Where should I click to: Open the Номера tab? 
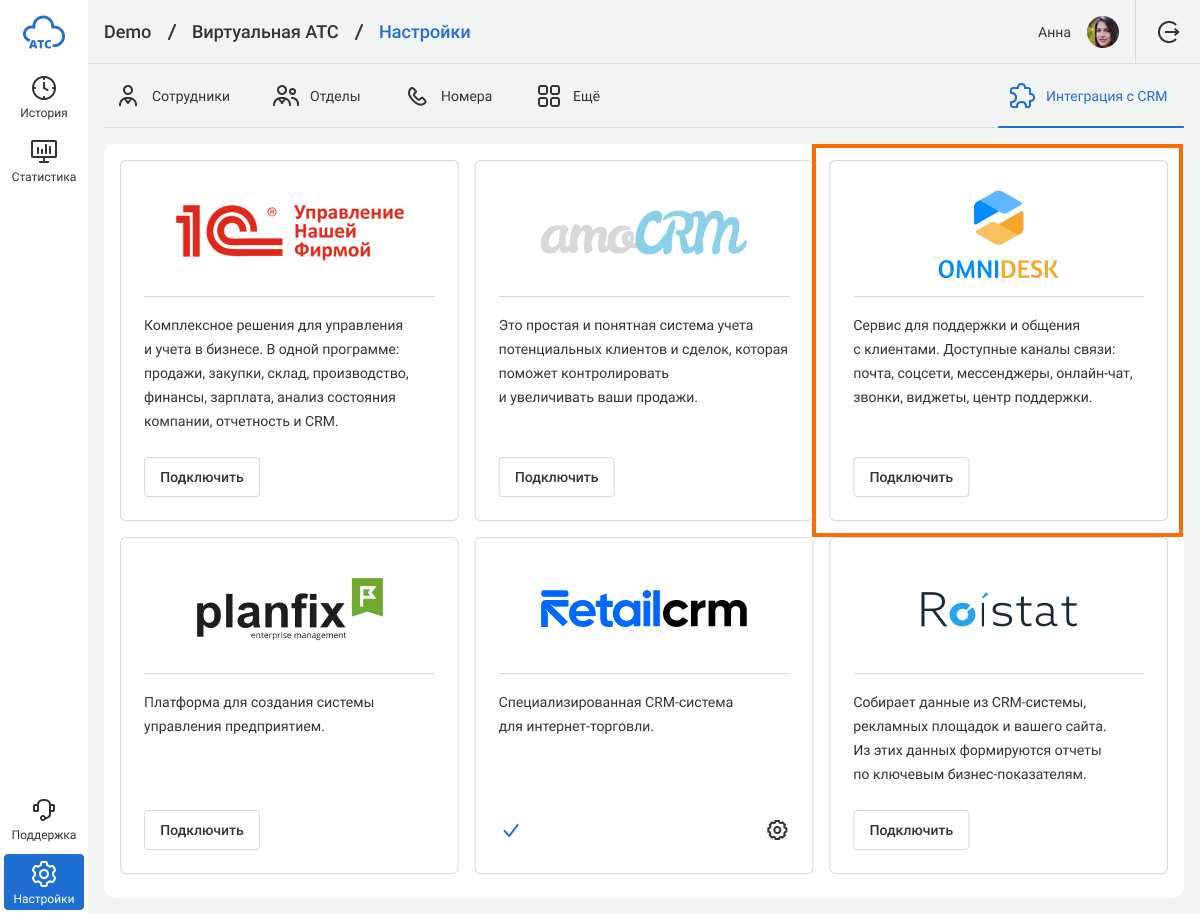pyautogui.click(x=449, y=96)
